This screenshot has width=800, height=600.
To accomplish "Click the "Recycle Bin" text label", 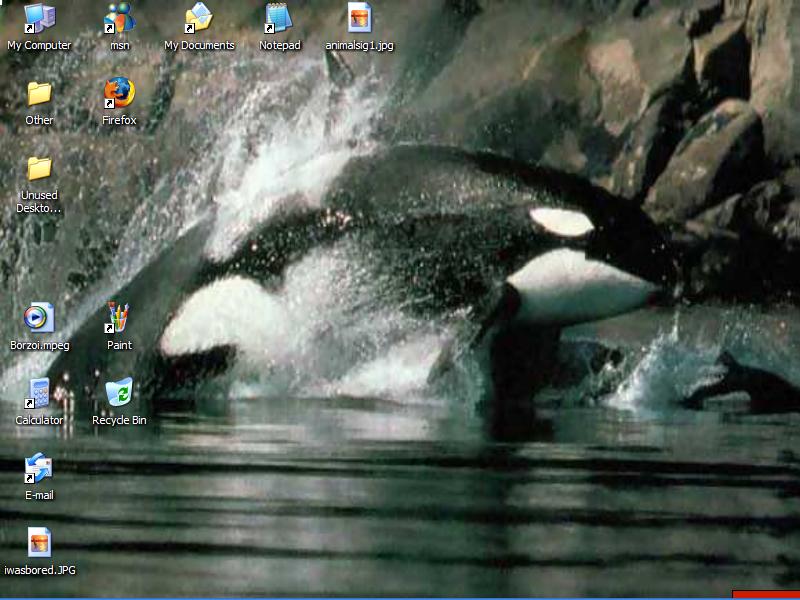I will [x=119, y=420].
